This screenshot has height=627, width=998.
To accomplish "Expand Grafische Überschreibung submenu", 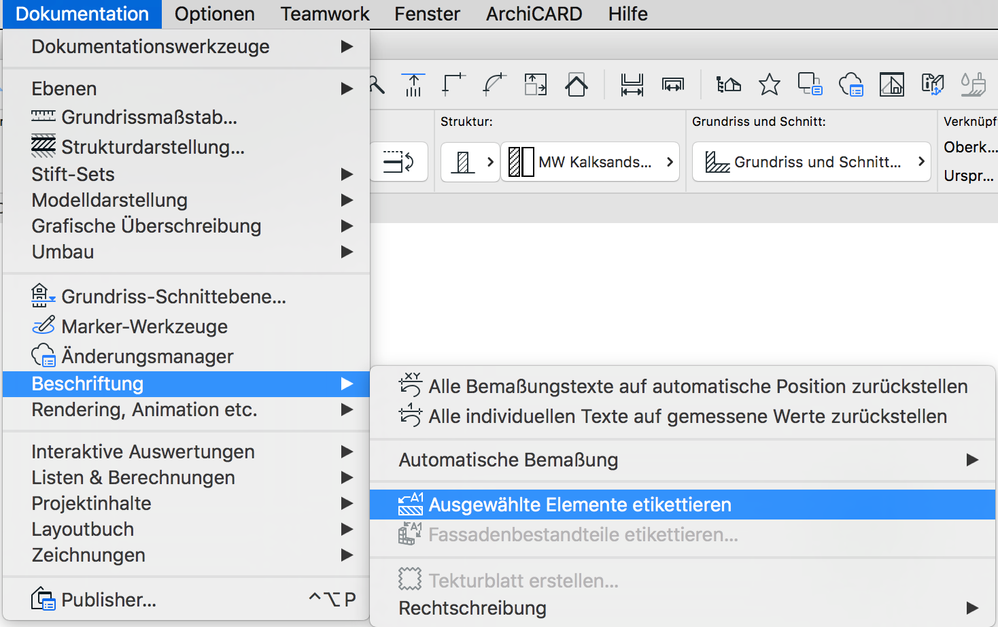I will click(x=186, y=226).
